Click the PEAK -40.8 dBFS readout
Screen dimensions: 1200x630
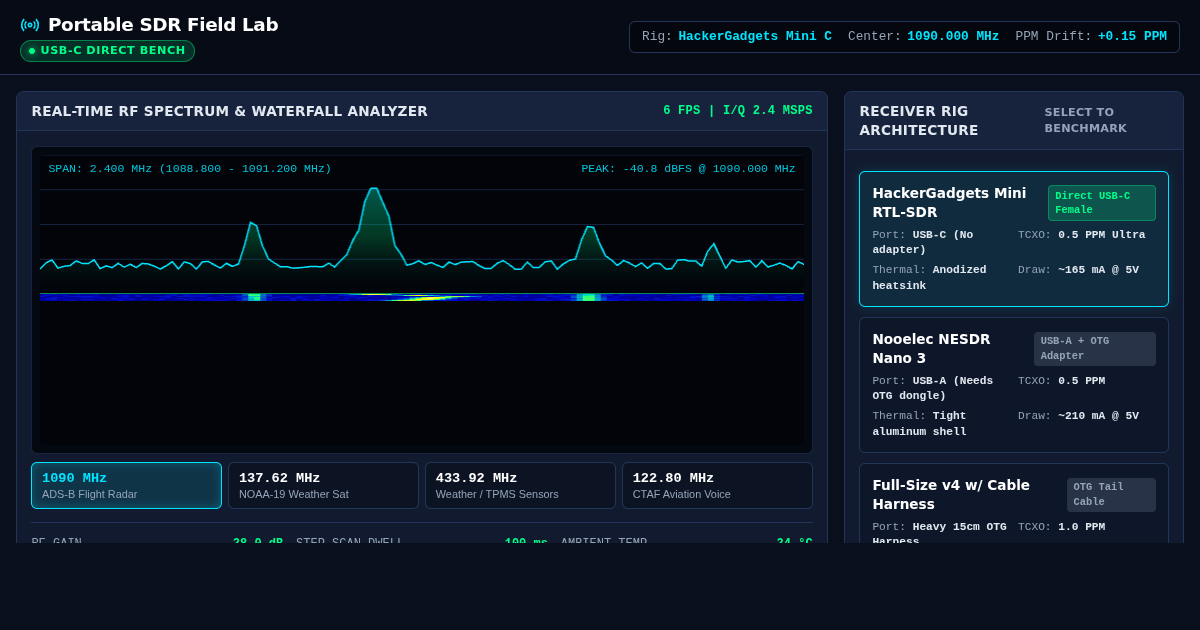[x=688, y=169]
